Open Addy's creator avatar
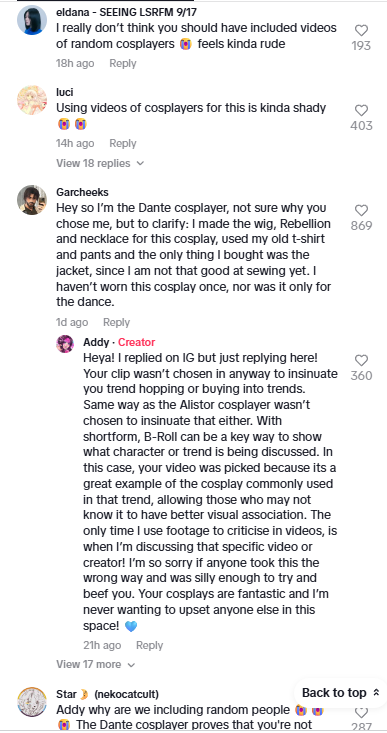 click(65, 344)
